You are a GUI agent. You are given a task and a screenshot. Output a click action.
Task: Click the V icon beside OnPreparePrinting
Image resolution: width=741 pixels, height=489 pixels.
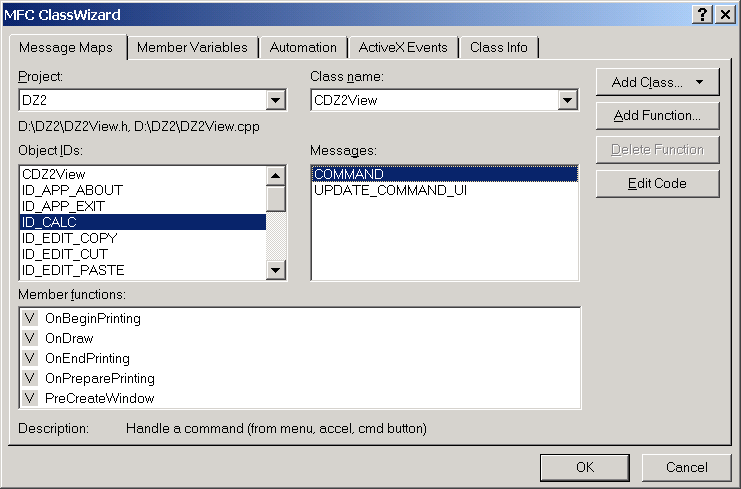pyautogui.click(x=30, y=378)
